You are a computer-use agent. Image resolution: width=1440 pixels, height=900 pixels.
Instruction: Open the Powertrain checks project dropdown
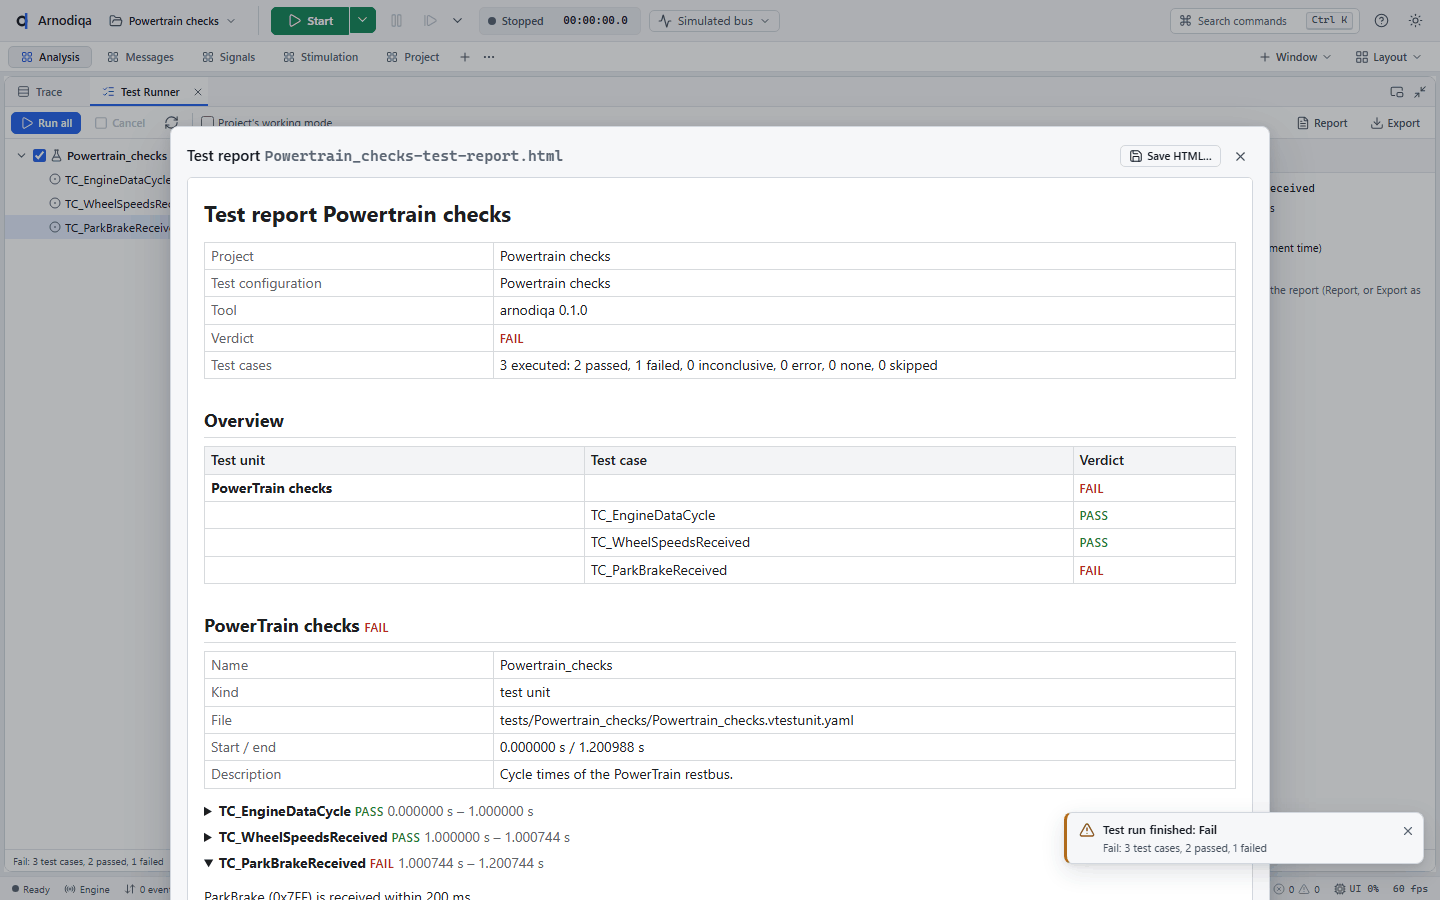pos(172,21)
